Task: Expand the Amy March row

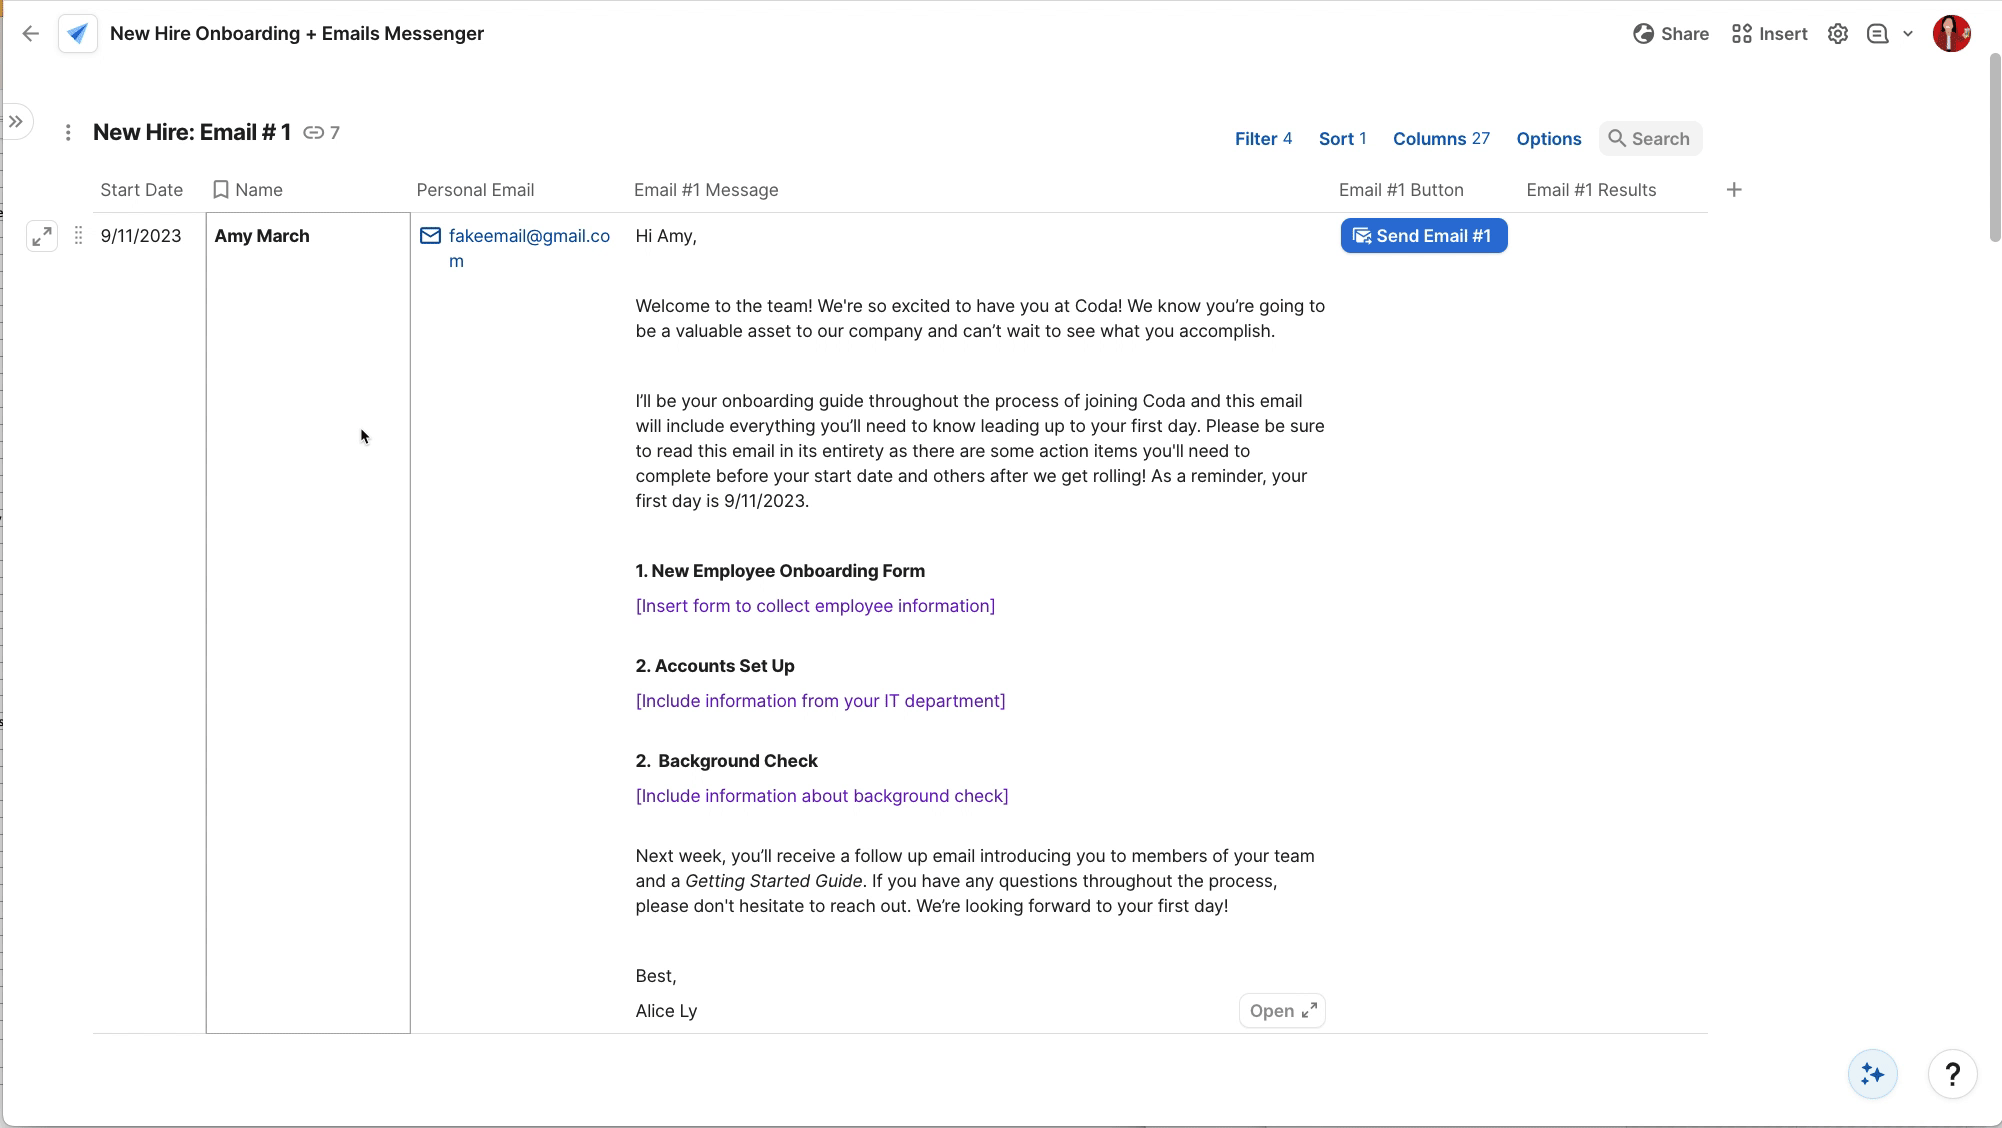Action: click(42, 237)
